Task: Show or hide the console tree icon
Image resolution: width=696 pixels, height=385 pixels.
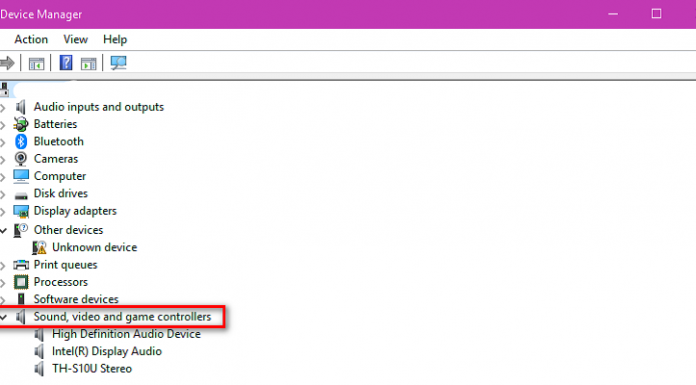Action: [36, 64]
